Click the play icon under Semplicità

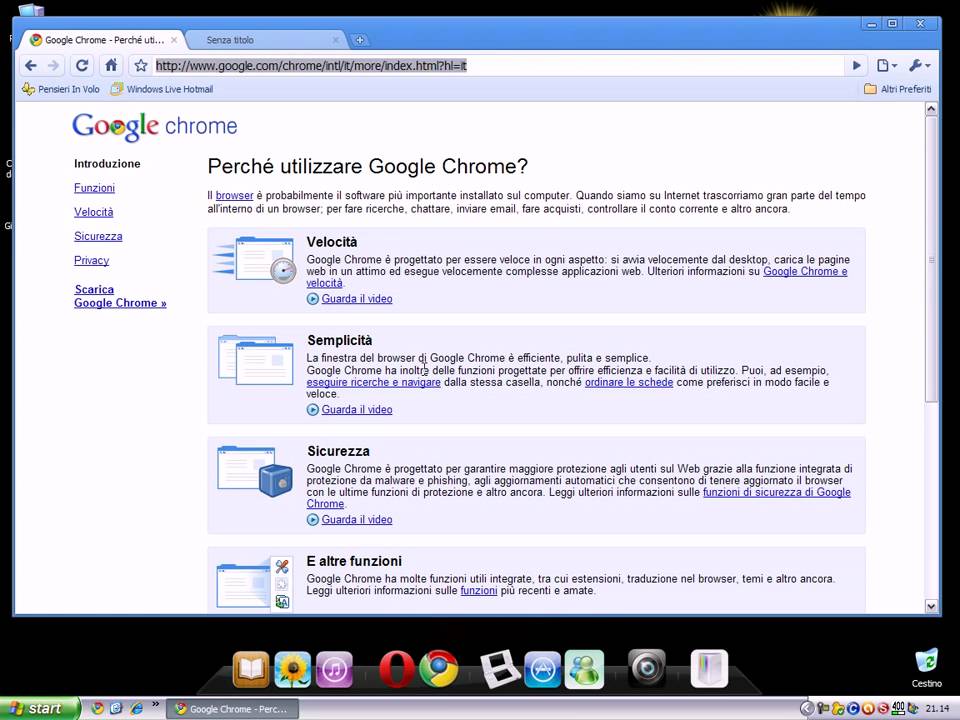click(313, 410)
